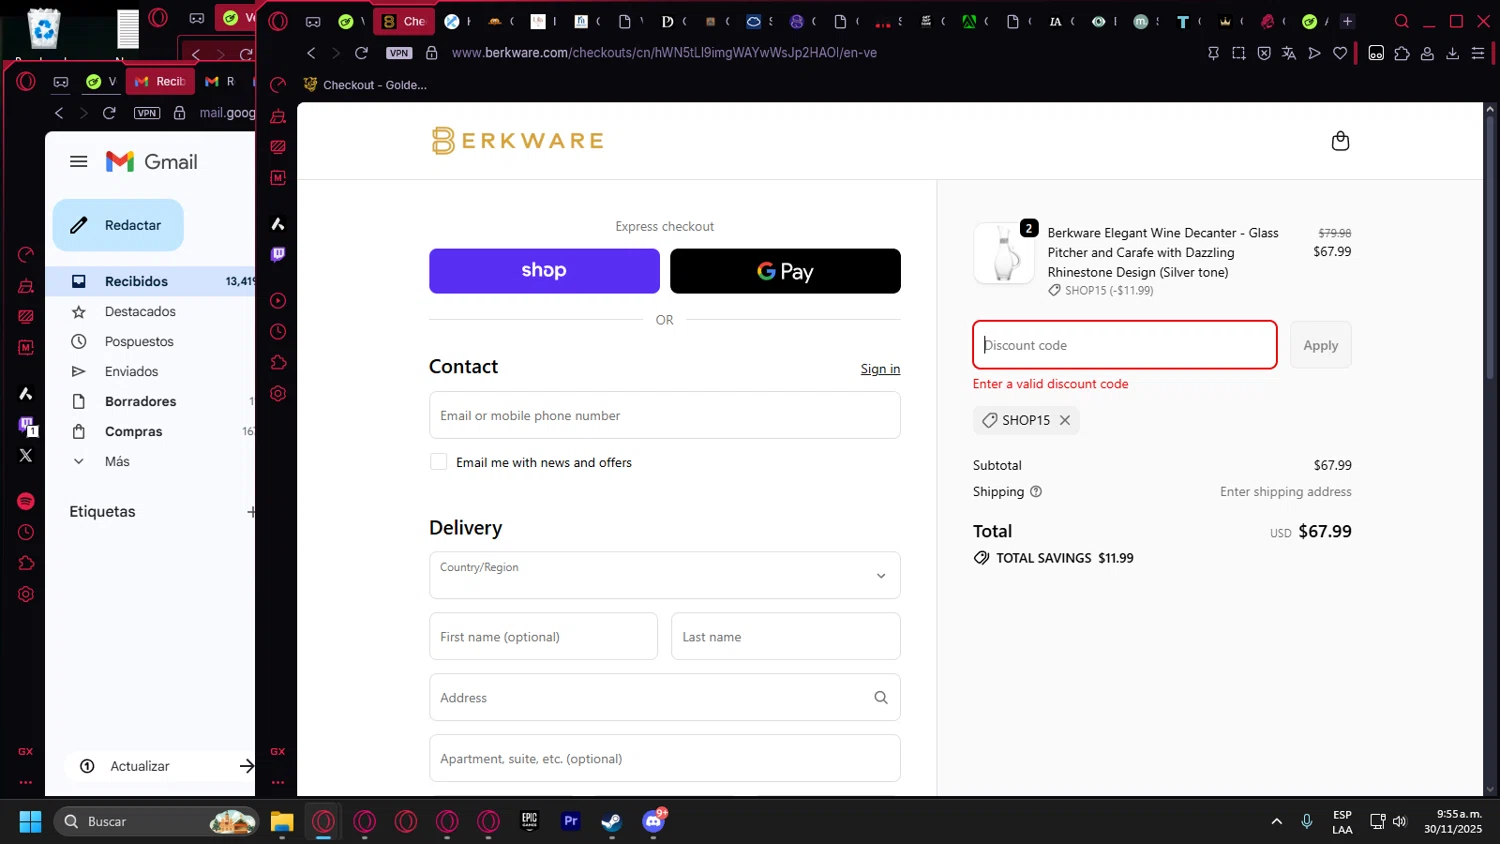Focus the Email or mobile phone number field
This screenshot has height=844, width=1500.
(664, 415)
